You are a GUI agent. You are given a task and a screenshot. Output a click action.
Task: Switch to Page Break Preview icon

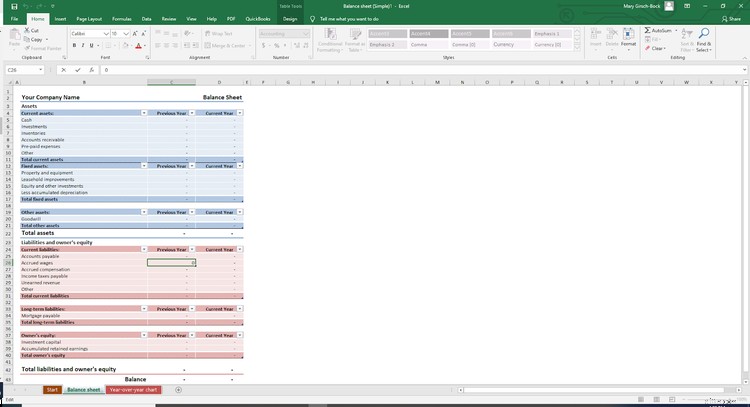(672, 399)
